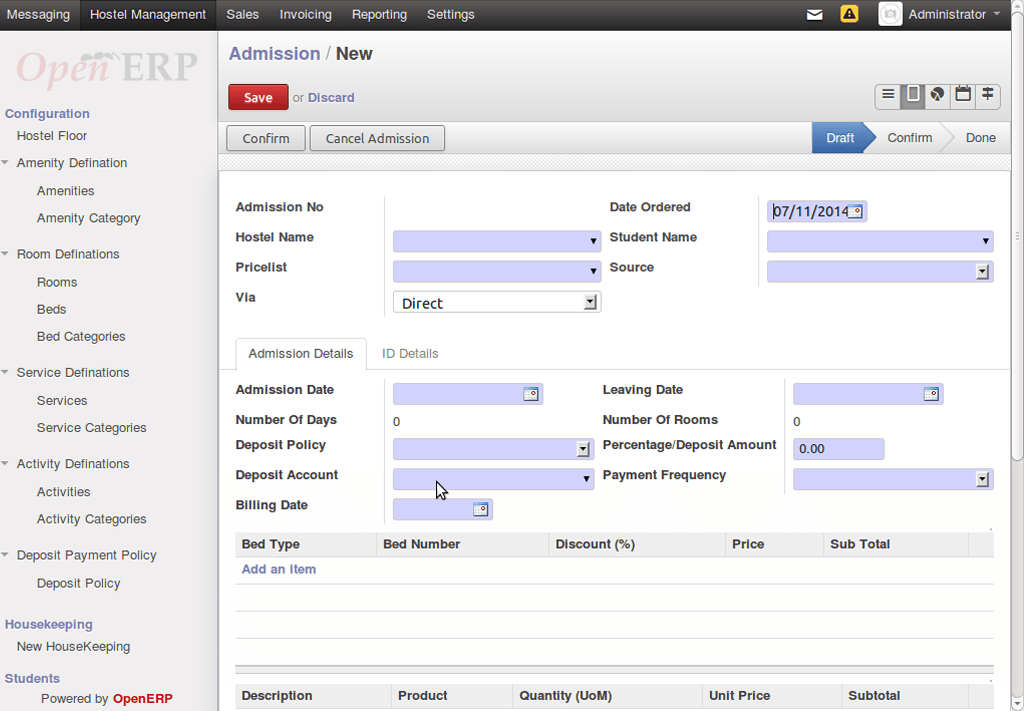
Task: Switch to calendar view icon
Action: [x=963, y=95]
